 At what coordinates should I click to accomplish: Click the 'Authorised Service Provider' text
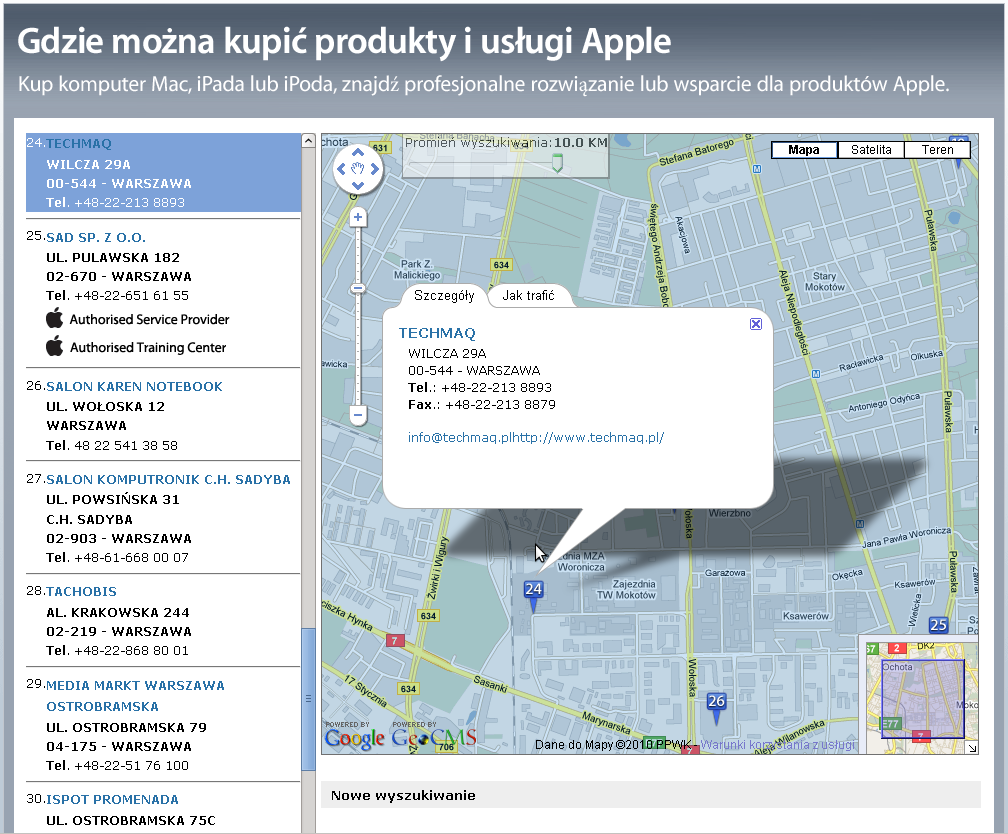coord(149,320)
